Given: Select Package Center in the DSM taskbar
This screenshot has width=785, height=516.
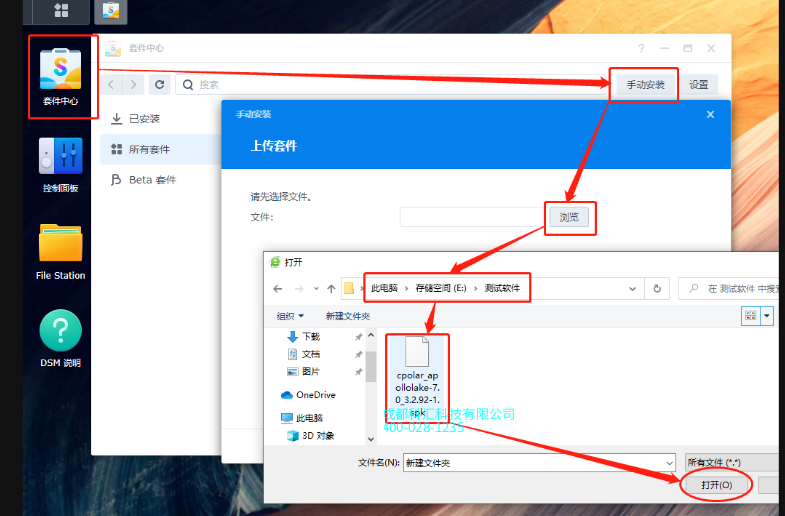Looking at the screenshot, I should 111,11.
